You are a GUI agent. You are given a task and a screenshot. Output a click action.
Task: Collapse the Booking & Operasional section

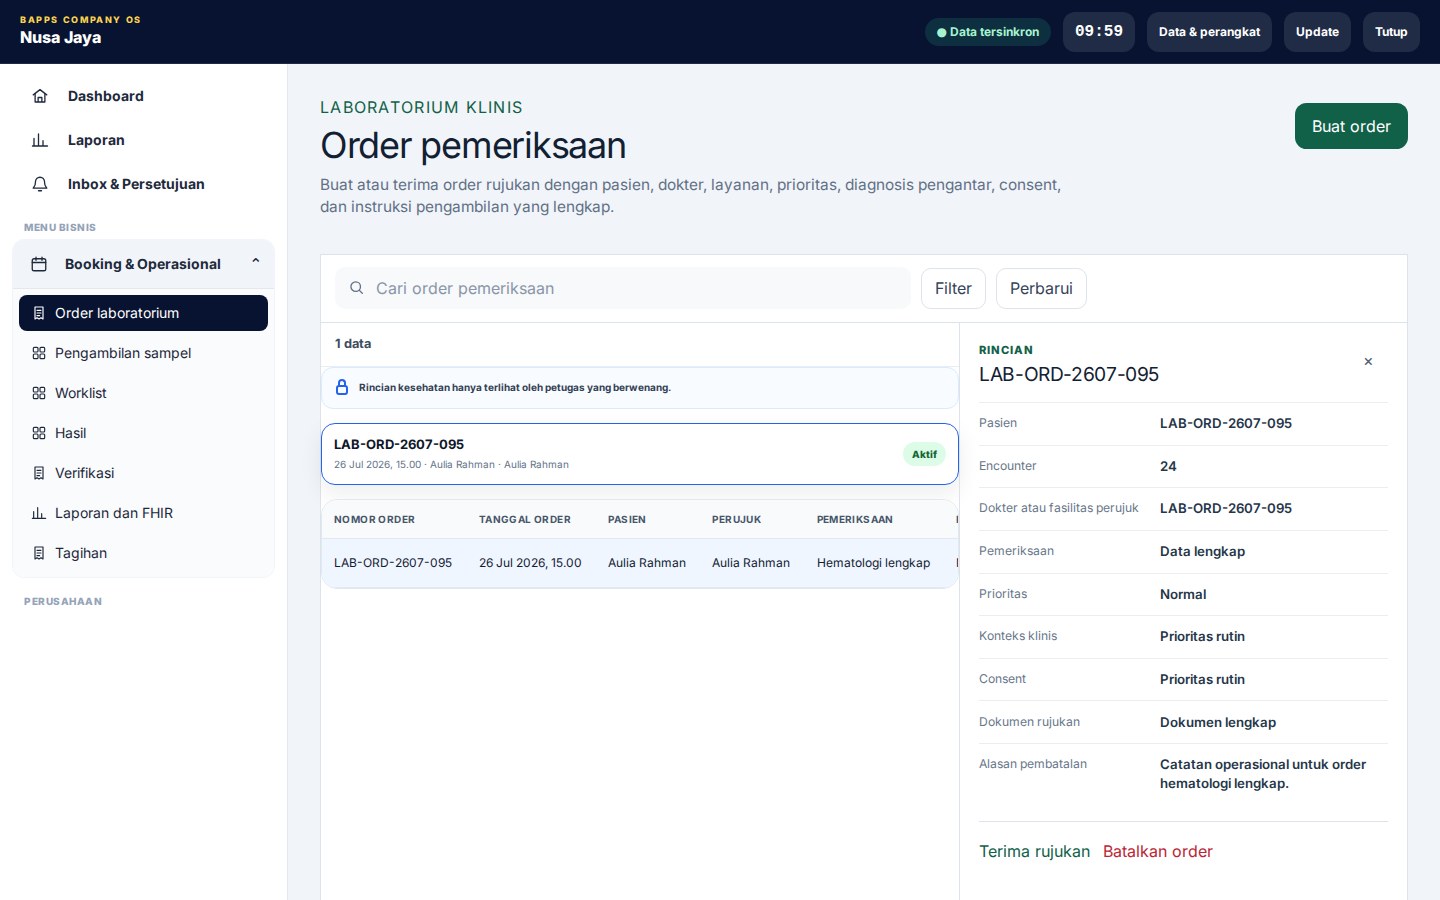pos(256,261)
